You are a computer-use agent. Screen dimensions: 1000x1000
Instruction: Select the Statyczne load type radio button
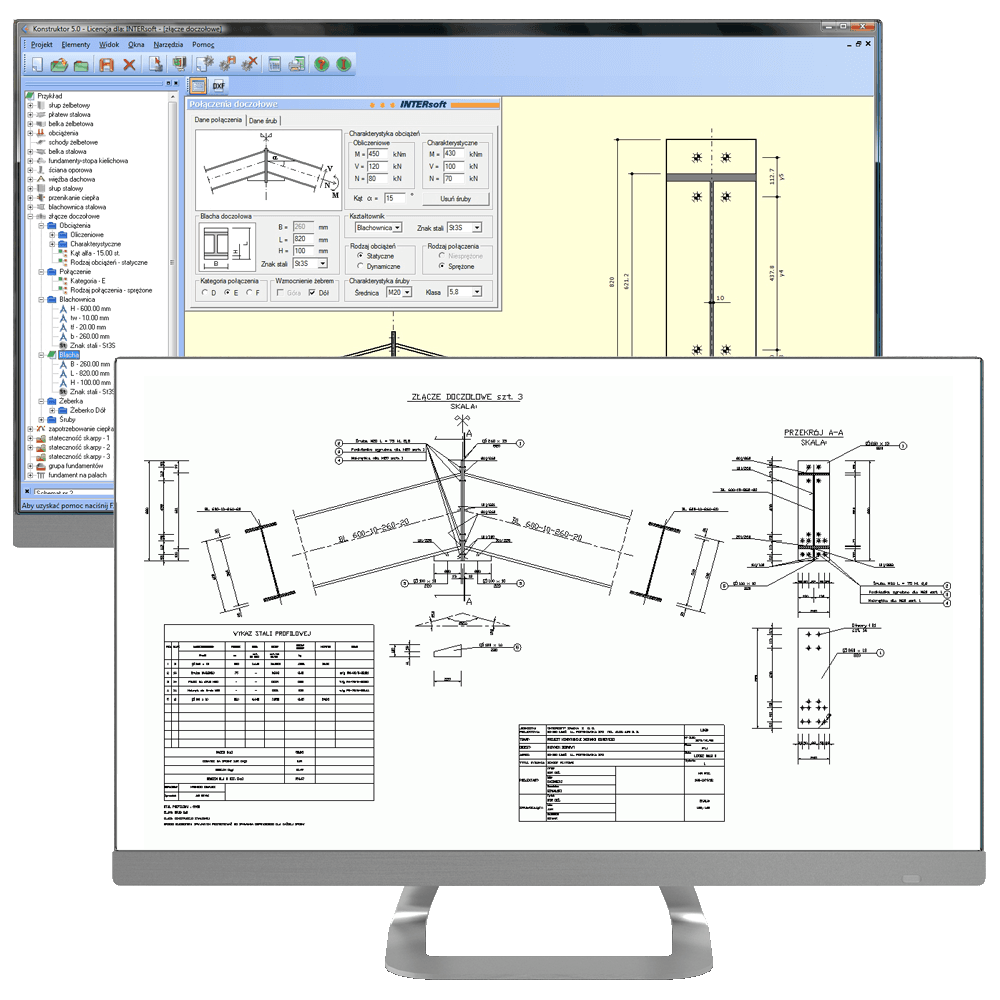point(360,256)
